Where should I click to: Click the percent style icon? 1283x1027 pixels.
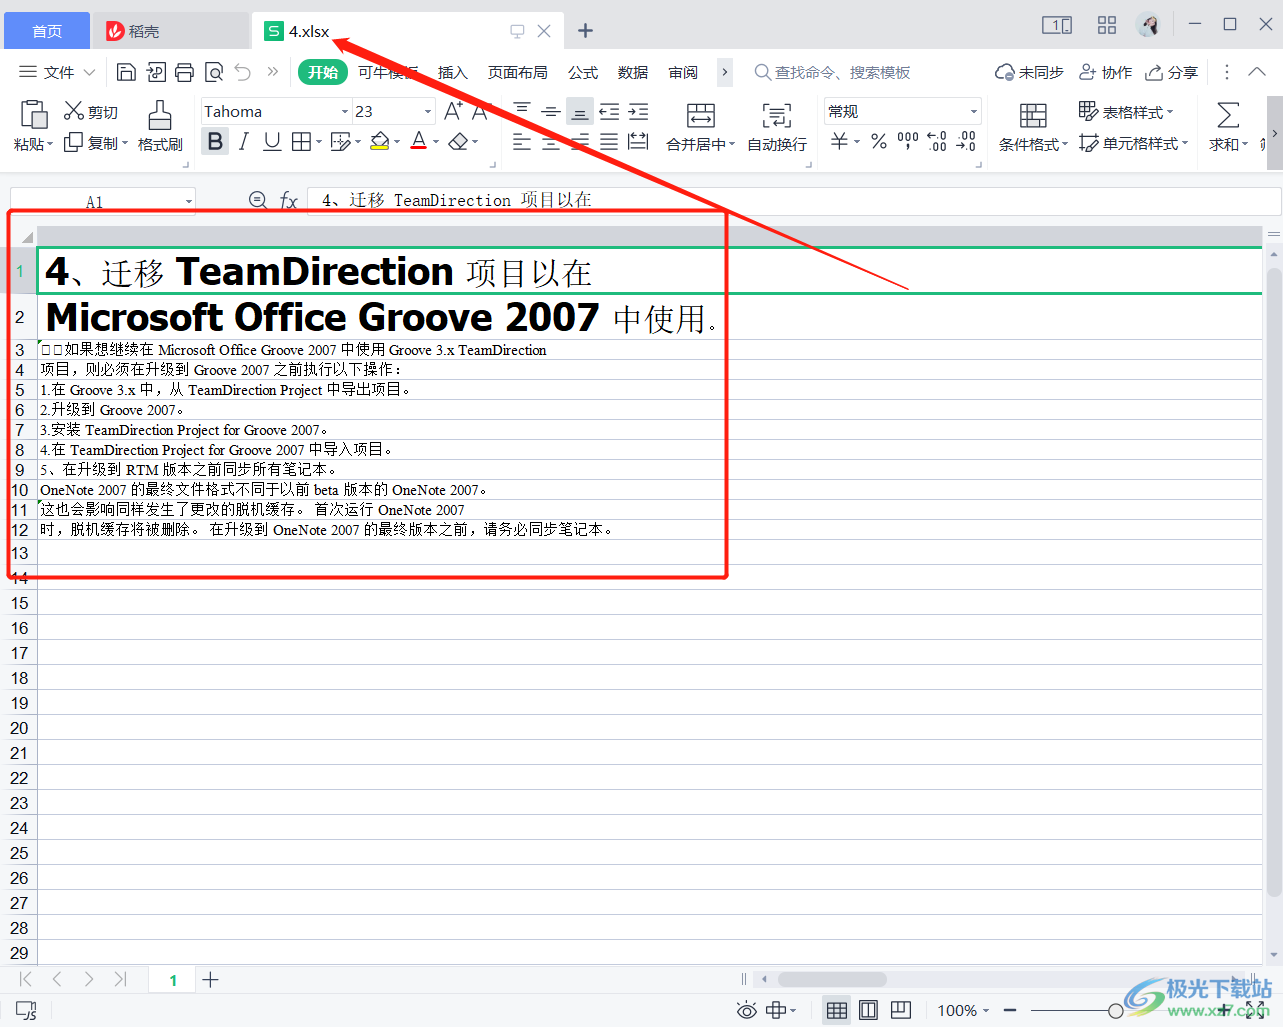pos(879,142)
